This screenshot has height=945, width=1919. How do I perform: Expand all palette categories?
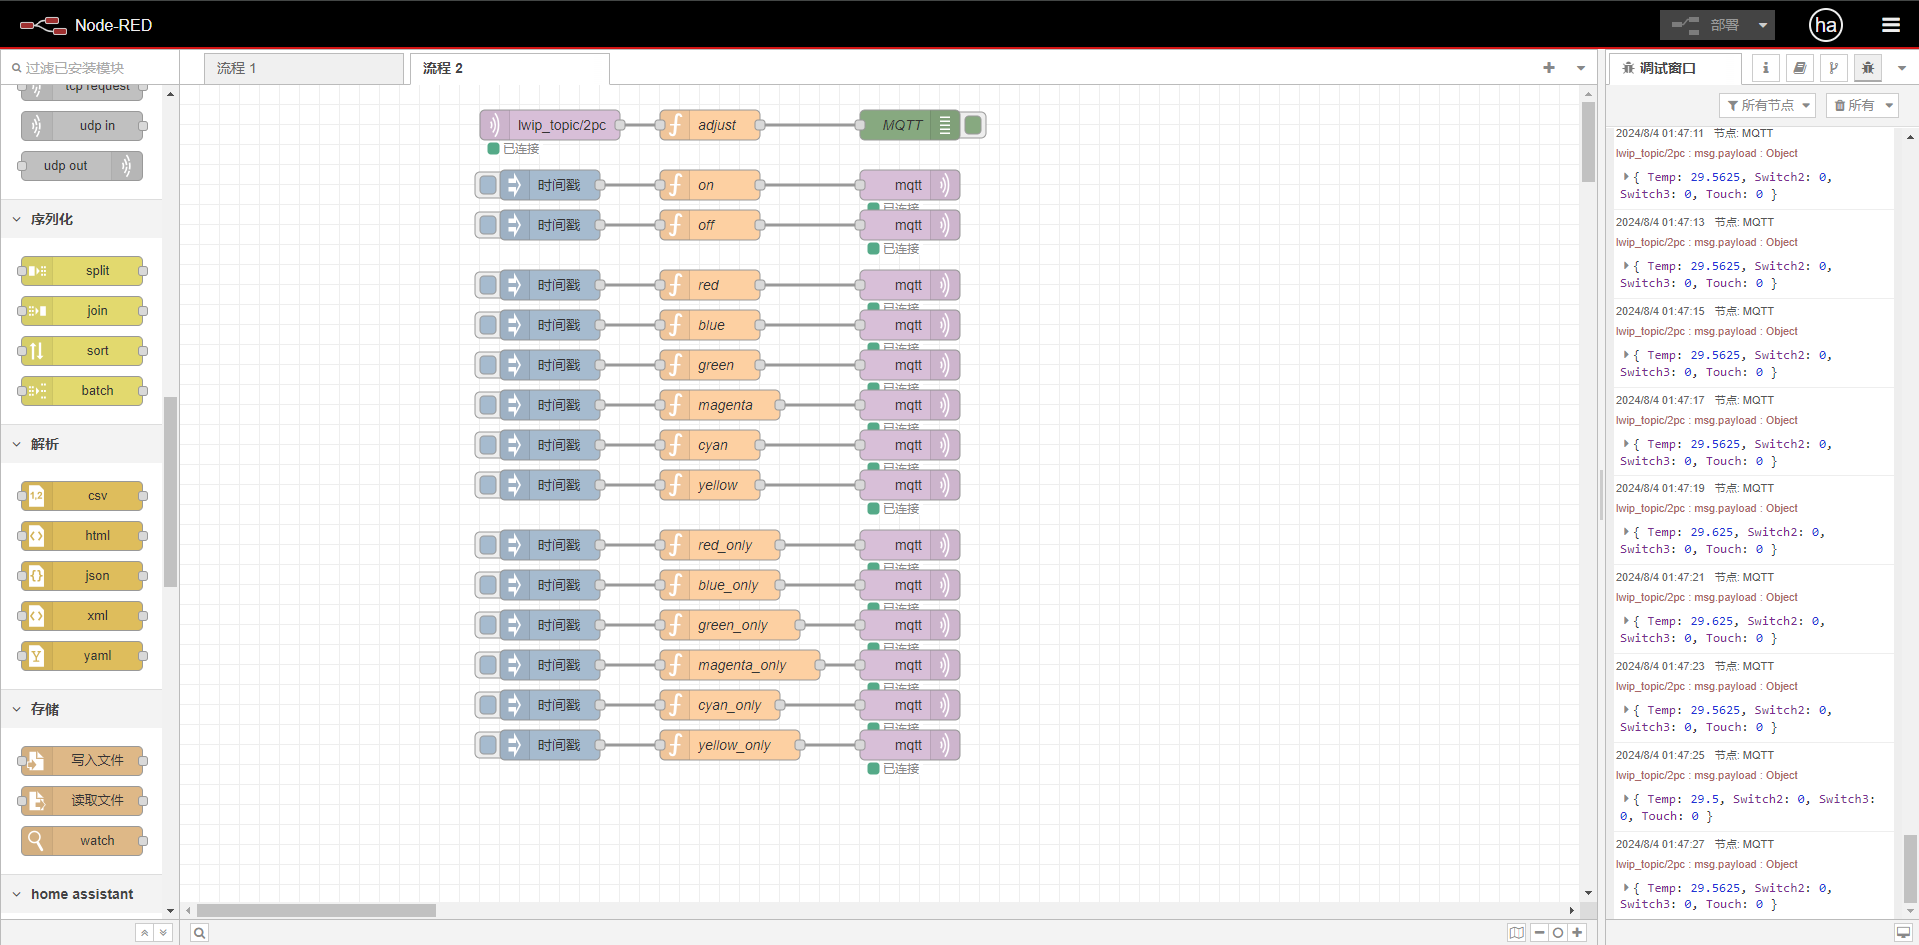click(x=164, y=933)
